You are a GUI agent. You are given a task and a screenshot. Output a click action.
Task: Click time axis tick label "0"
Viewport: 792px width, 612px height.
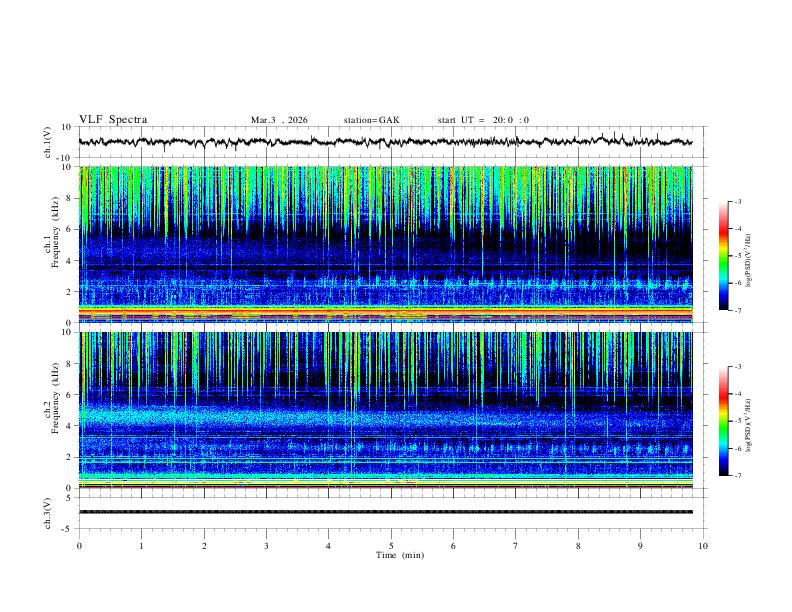coord(79,546)
